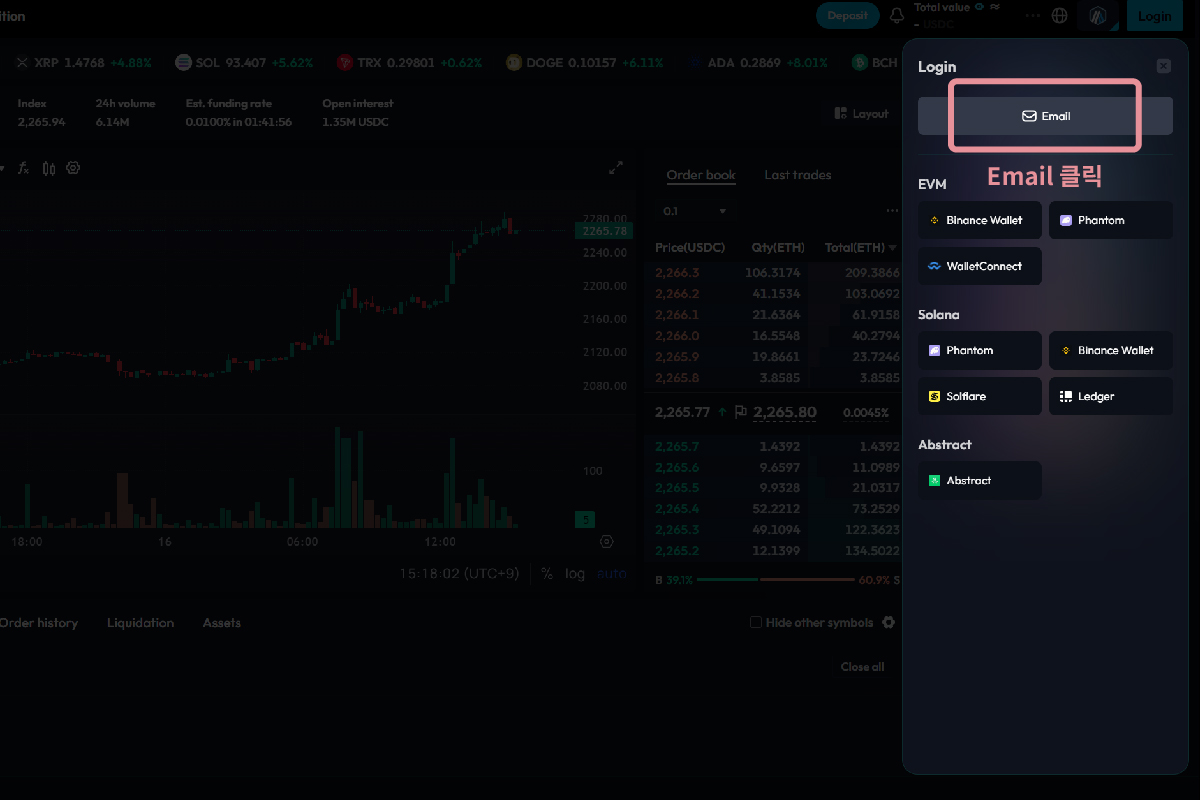Open the Total(ETH) column unit dropdown
The image size is (1200, 800).
pos(892,247)
